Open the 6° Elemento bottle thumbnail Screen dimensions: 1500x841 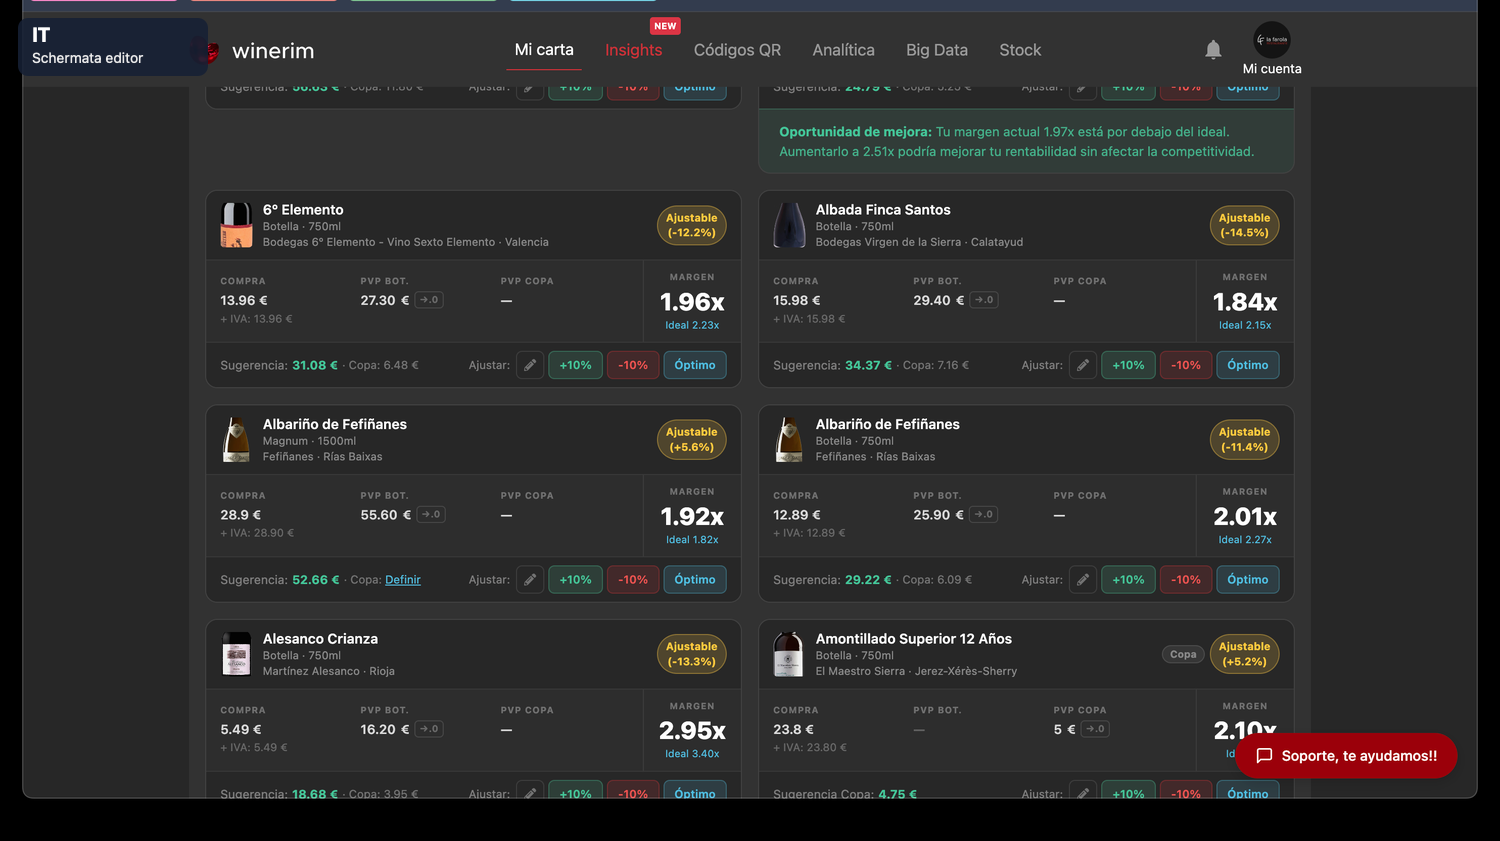236,225
